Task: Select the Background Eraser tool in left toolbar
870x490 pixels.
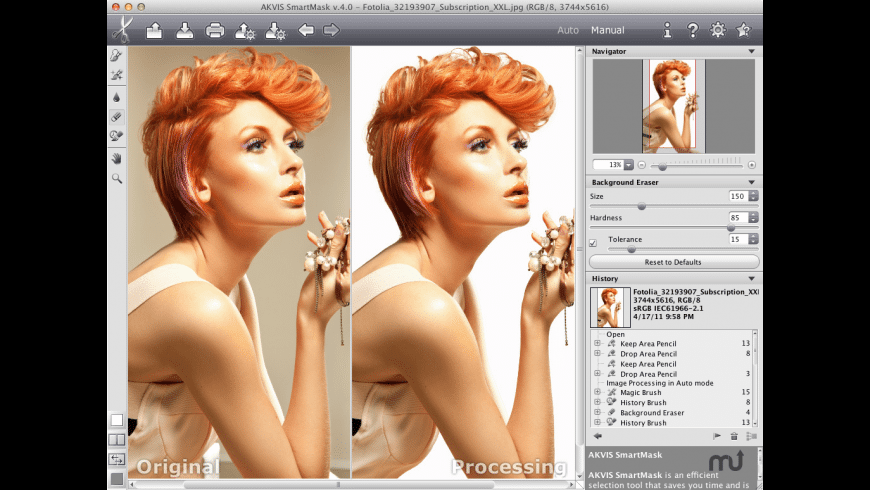Action: 117,117
